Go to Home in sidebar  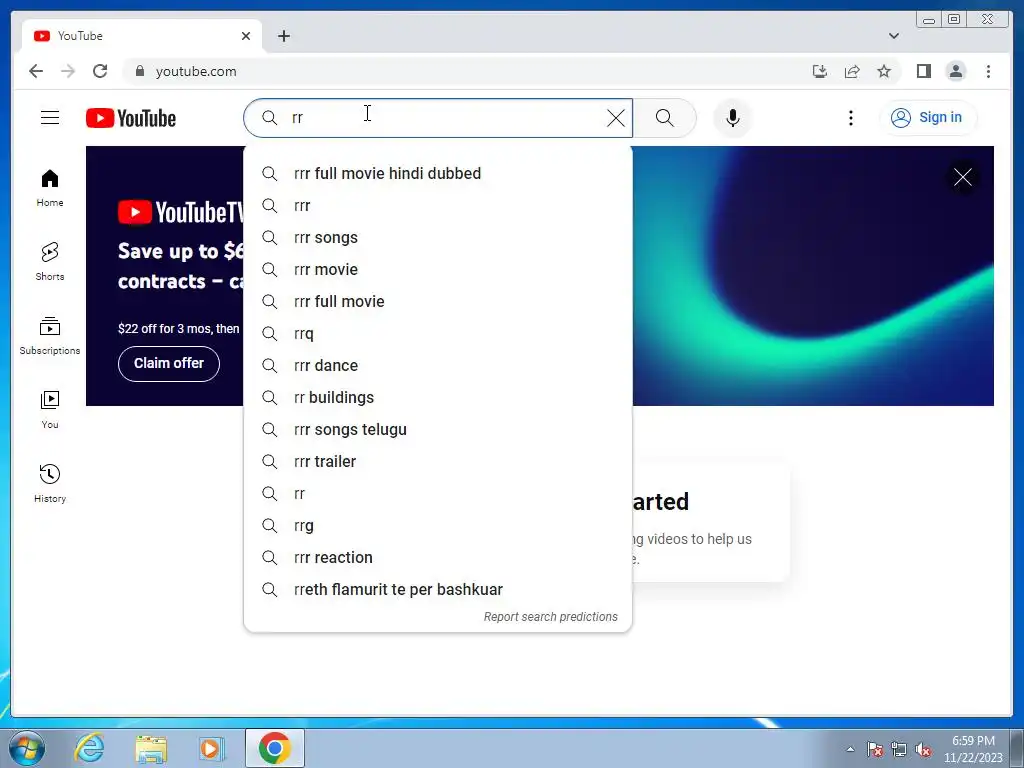tap(50, 188)
